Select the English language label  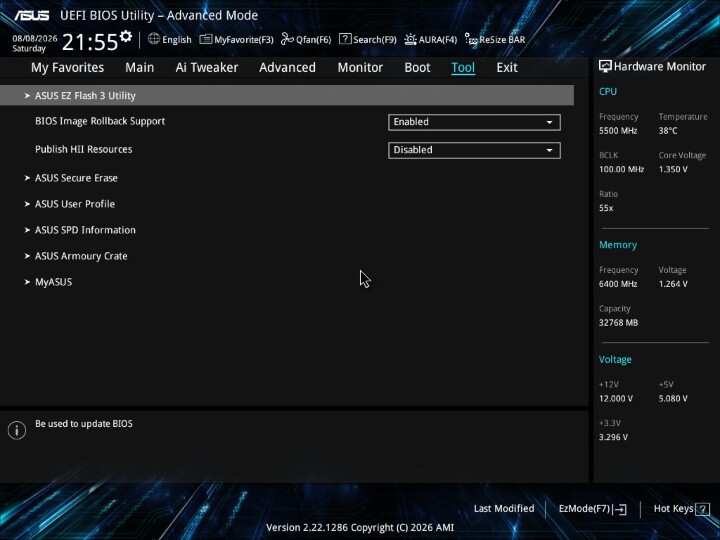click(177, 40)
